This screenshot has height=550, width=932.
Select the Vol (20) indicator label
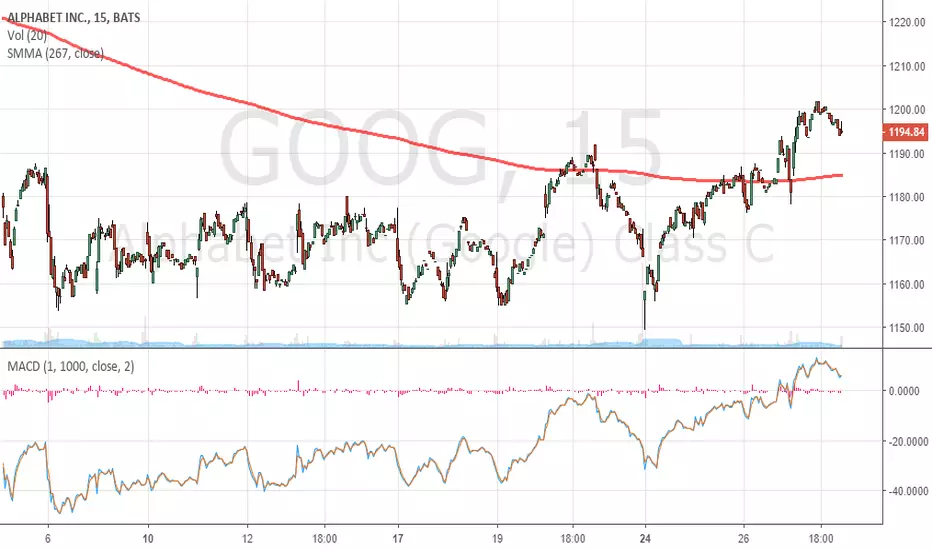coord(27,36)
